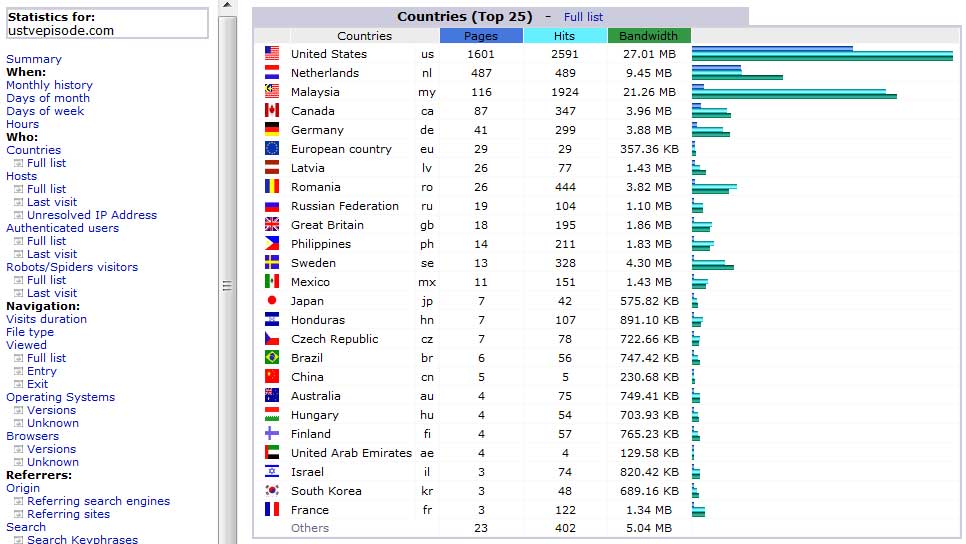The height and width of the screenshot is (544, 966).
Task: Go to Days of month report
Action: (x=47, y=98)
